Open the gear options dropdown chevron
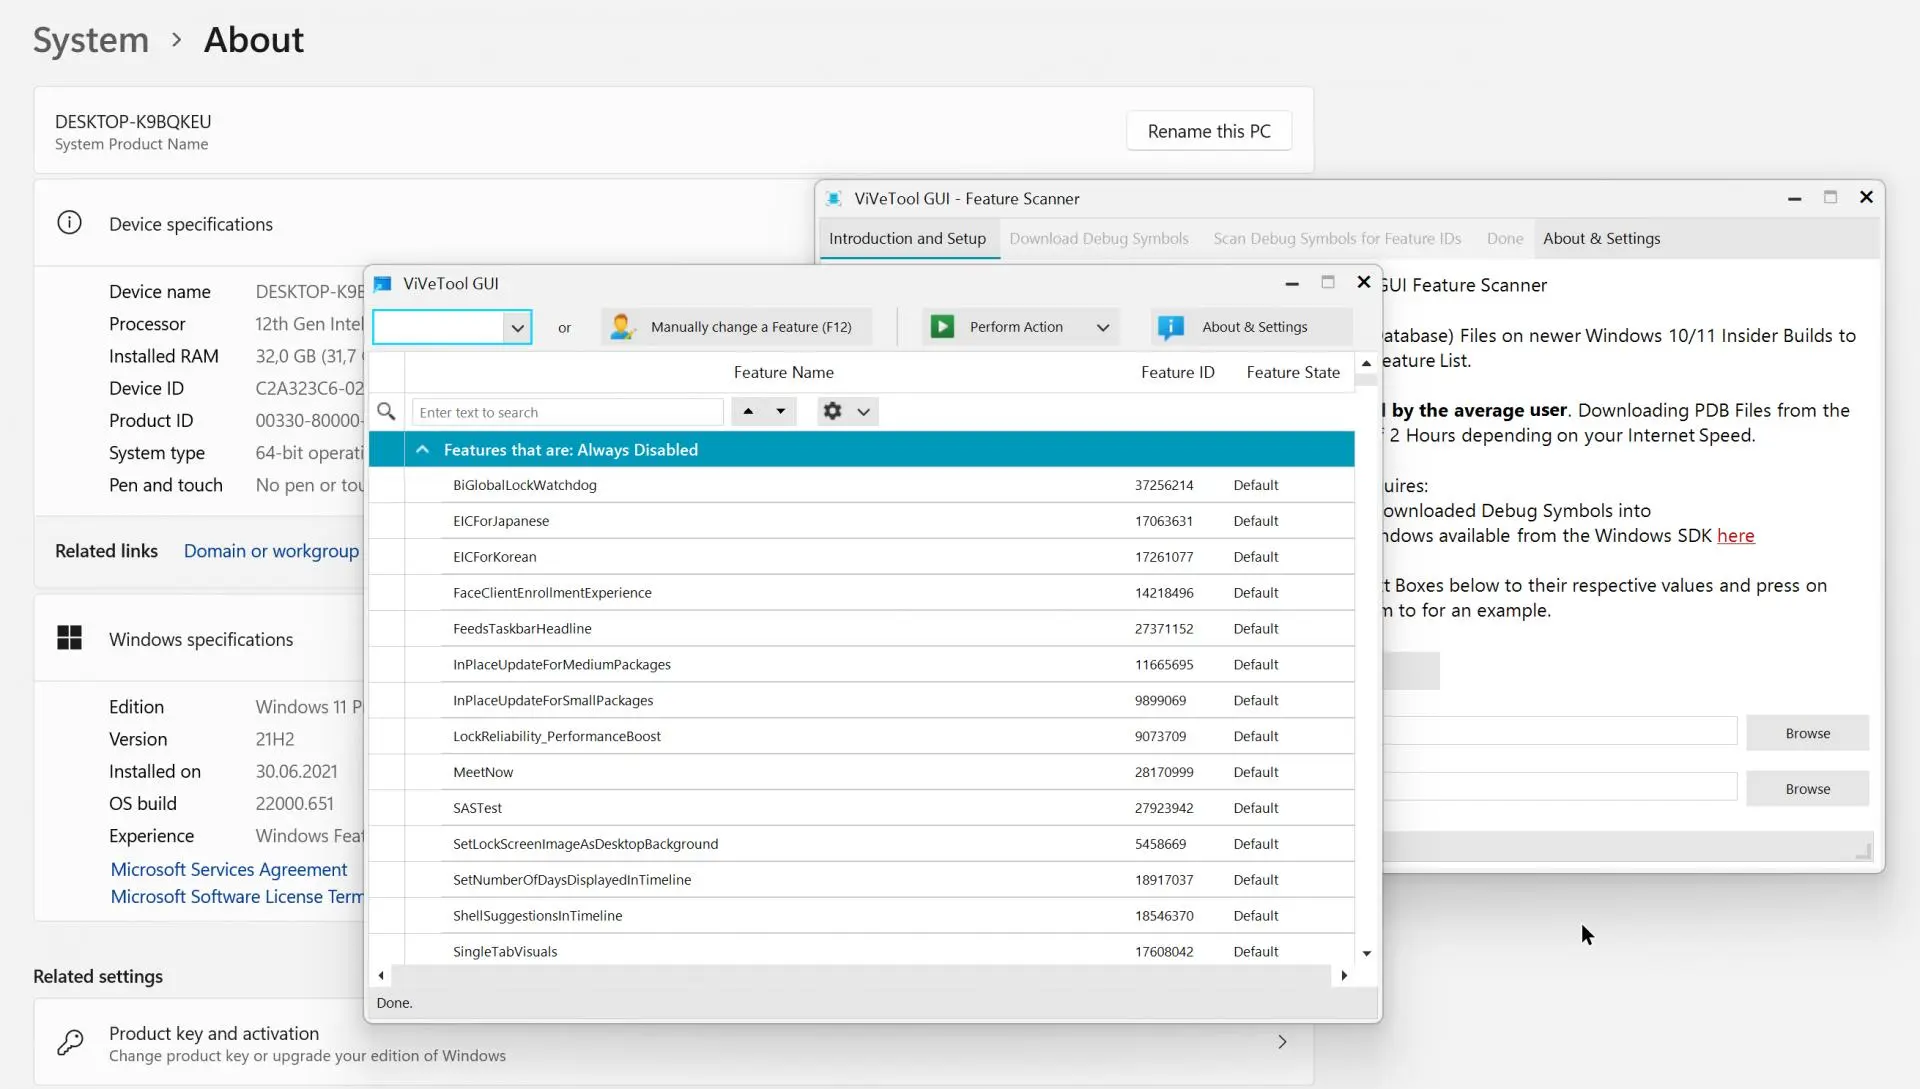 864,411
